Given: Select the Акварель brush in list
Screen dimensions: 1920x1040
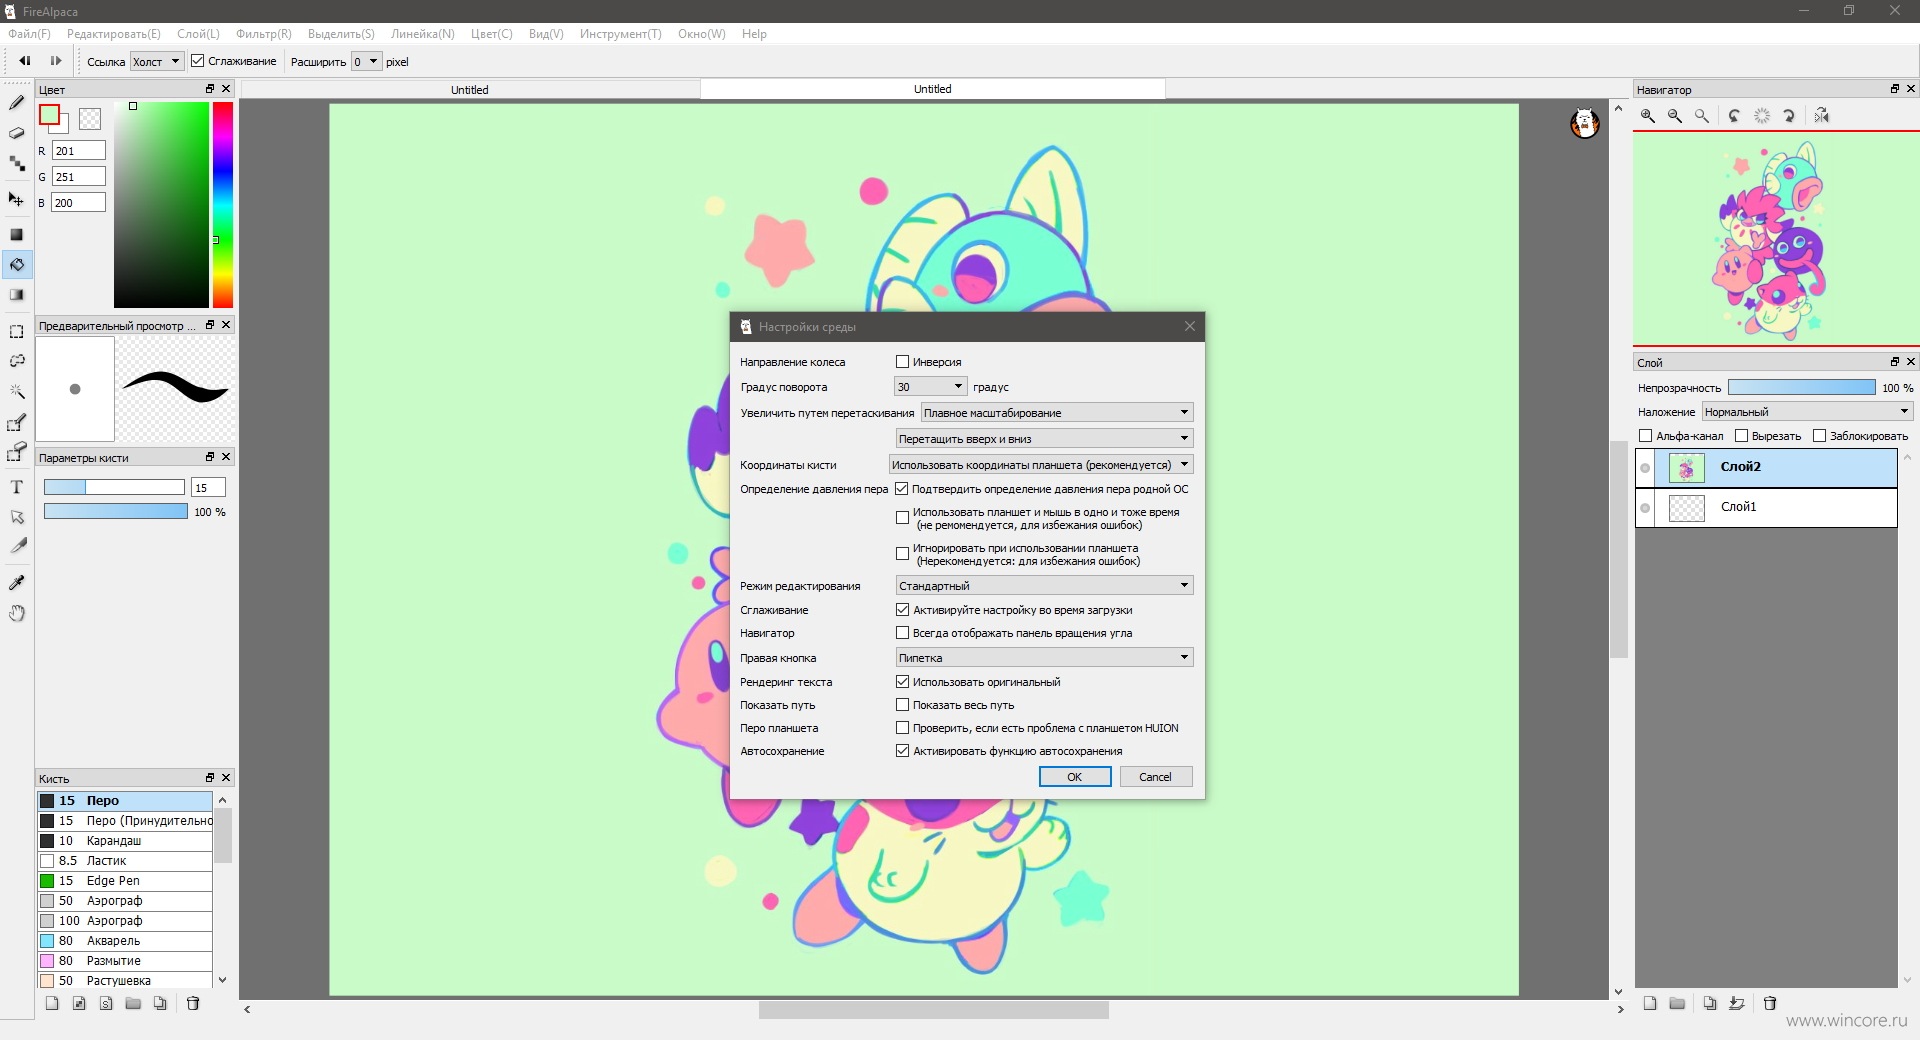Looking at the screenshot, I should (x=125, y=941).
